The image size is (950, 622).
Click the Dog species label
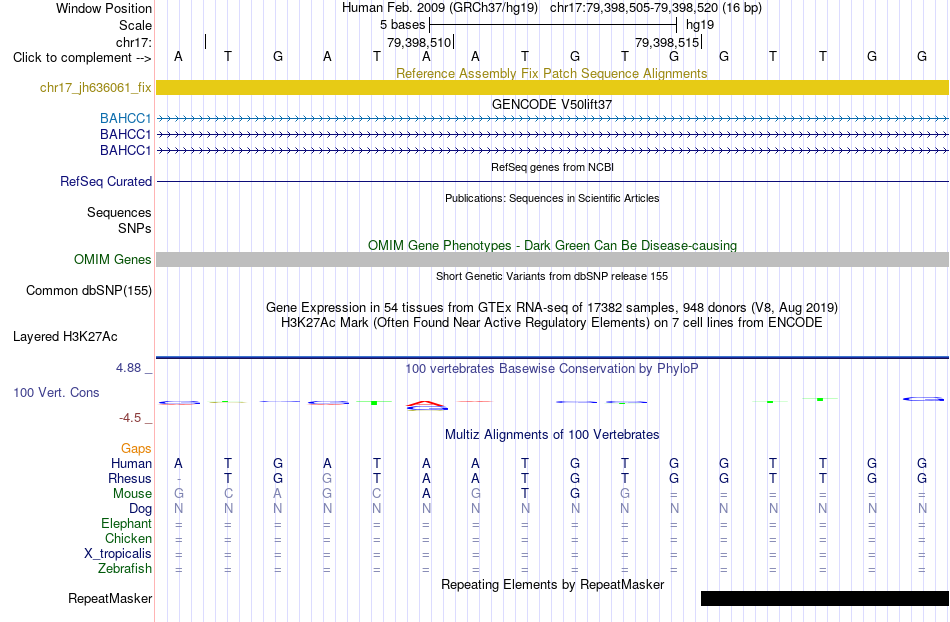[140, 509]
